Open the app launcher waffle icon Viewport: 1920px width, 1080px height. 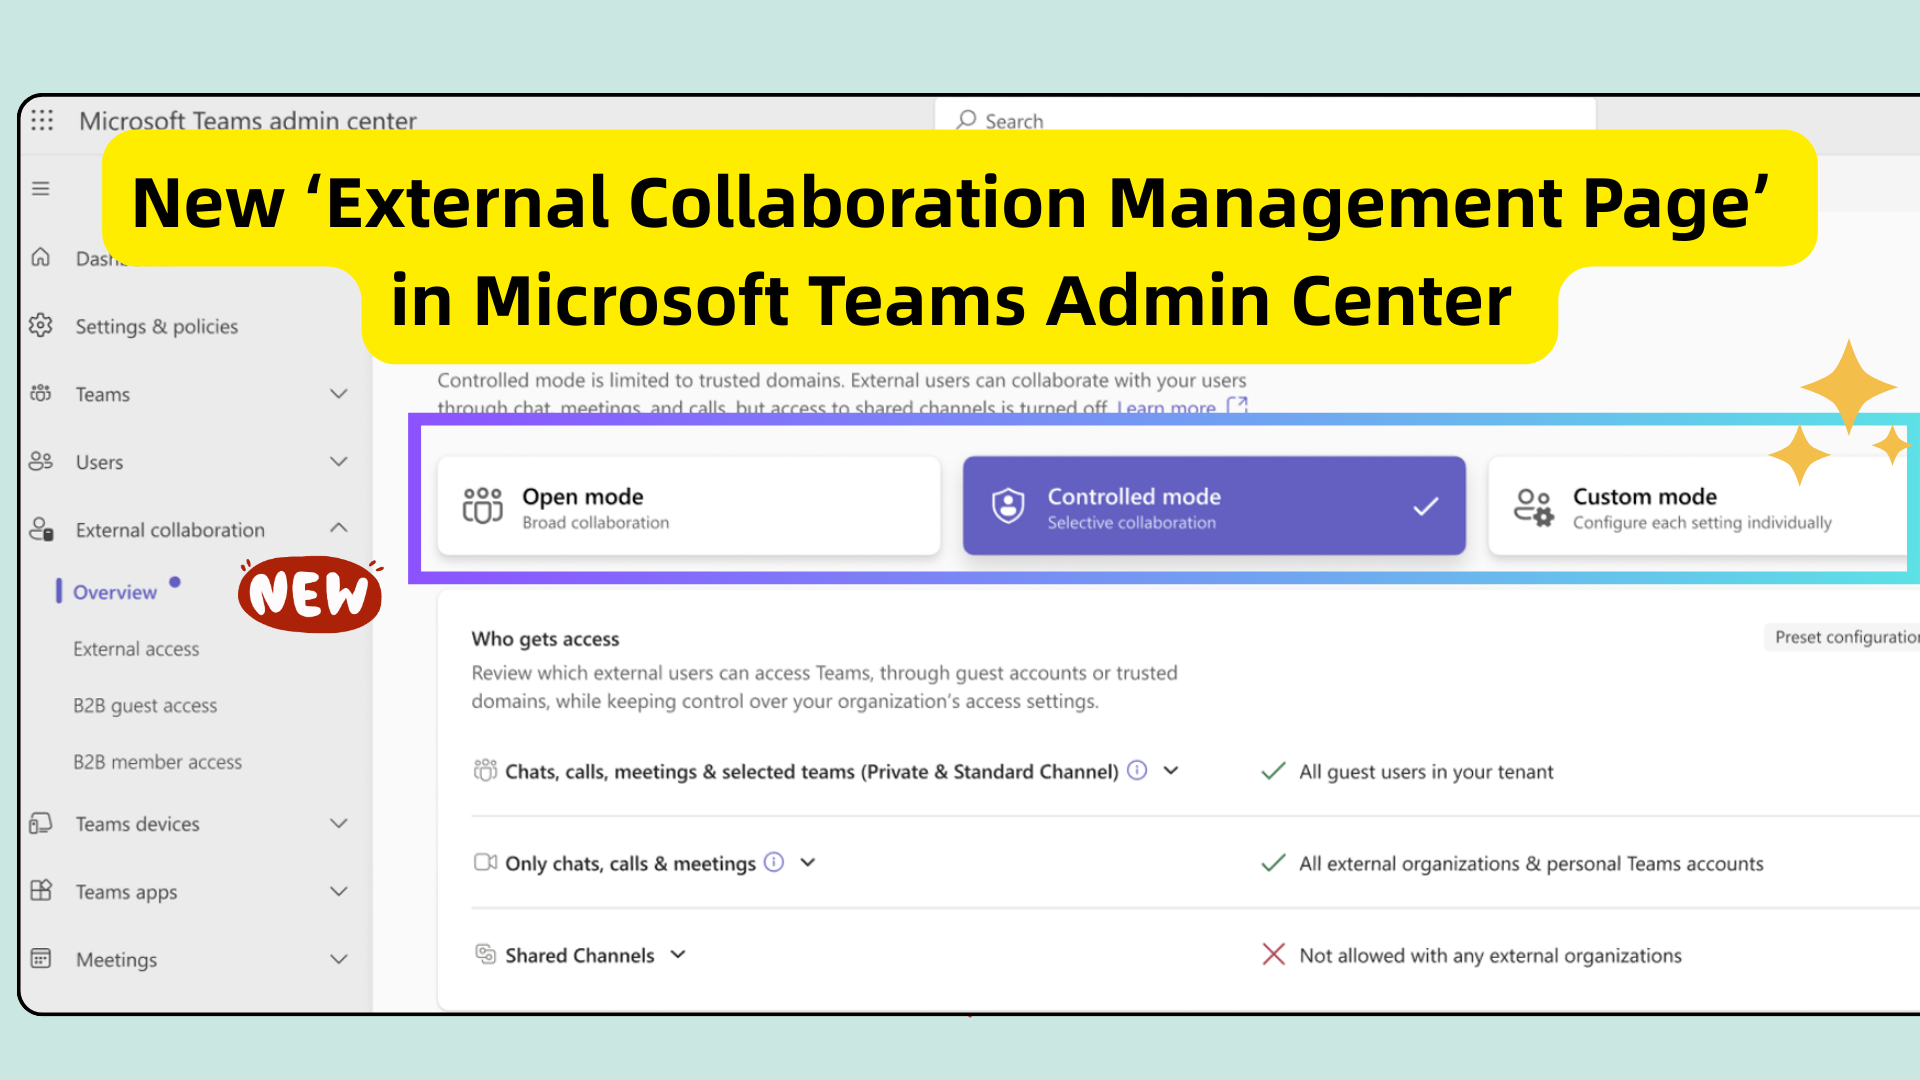coord(42,120)
